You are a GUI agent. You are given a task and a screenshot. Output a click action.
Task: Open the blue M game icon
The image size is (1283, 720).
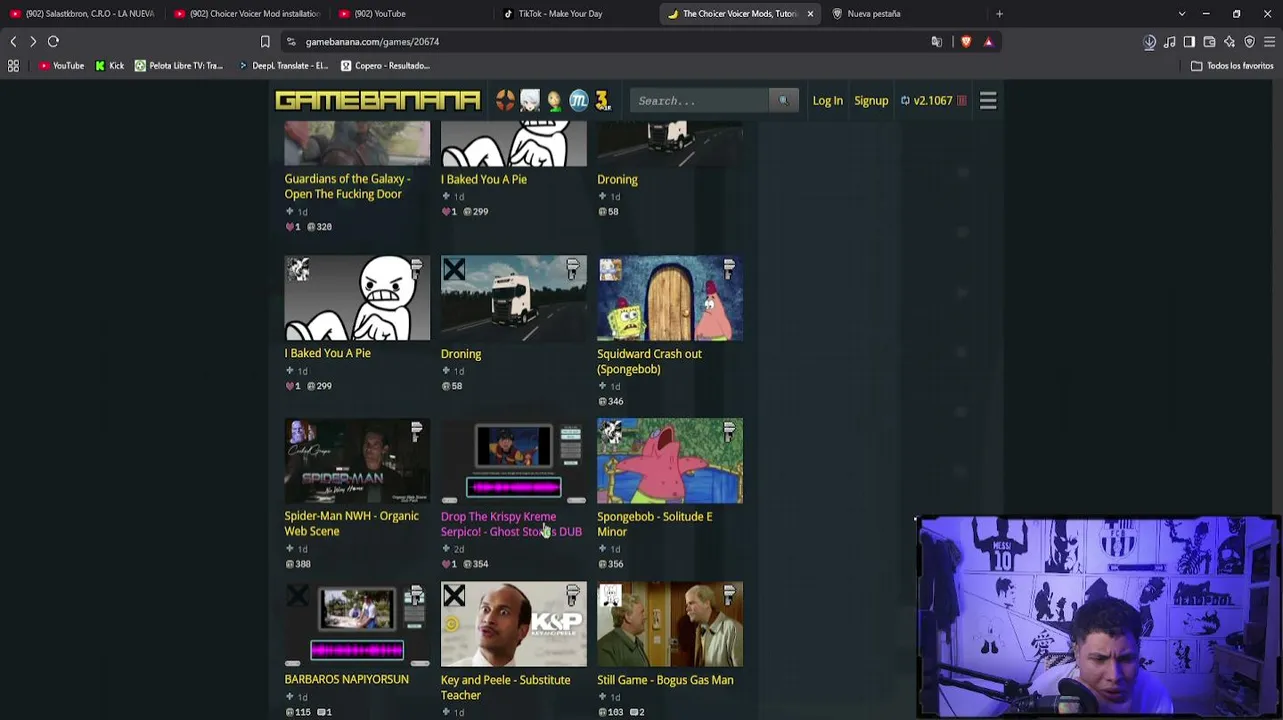click(x=579, y=100)
